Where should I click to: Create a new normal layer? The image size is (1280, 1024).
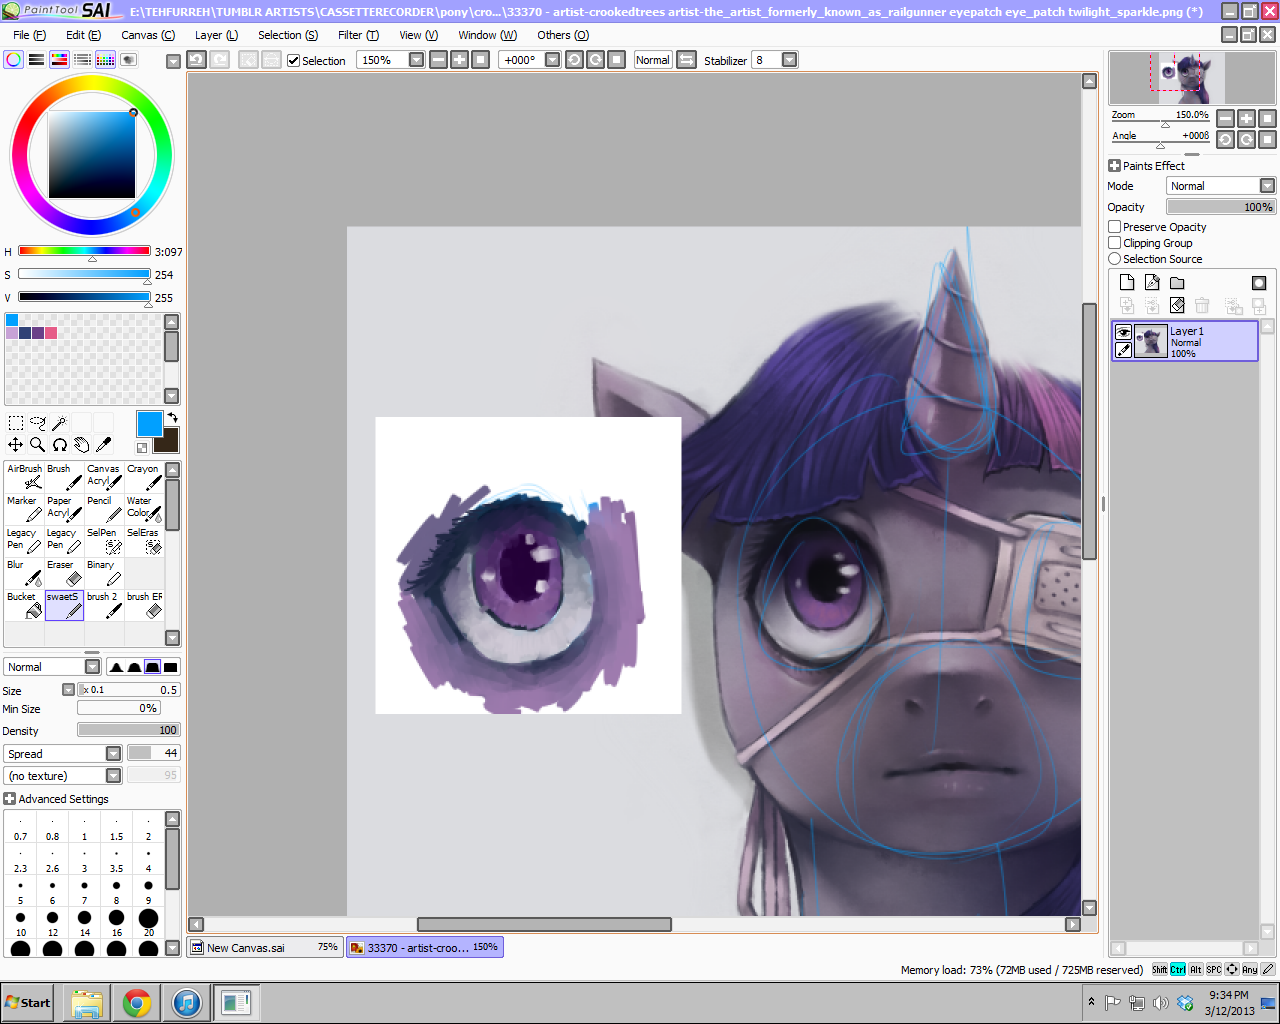click(x=1127, y=283)
